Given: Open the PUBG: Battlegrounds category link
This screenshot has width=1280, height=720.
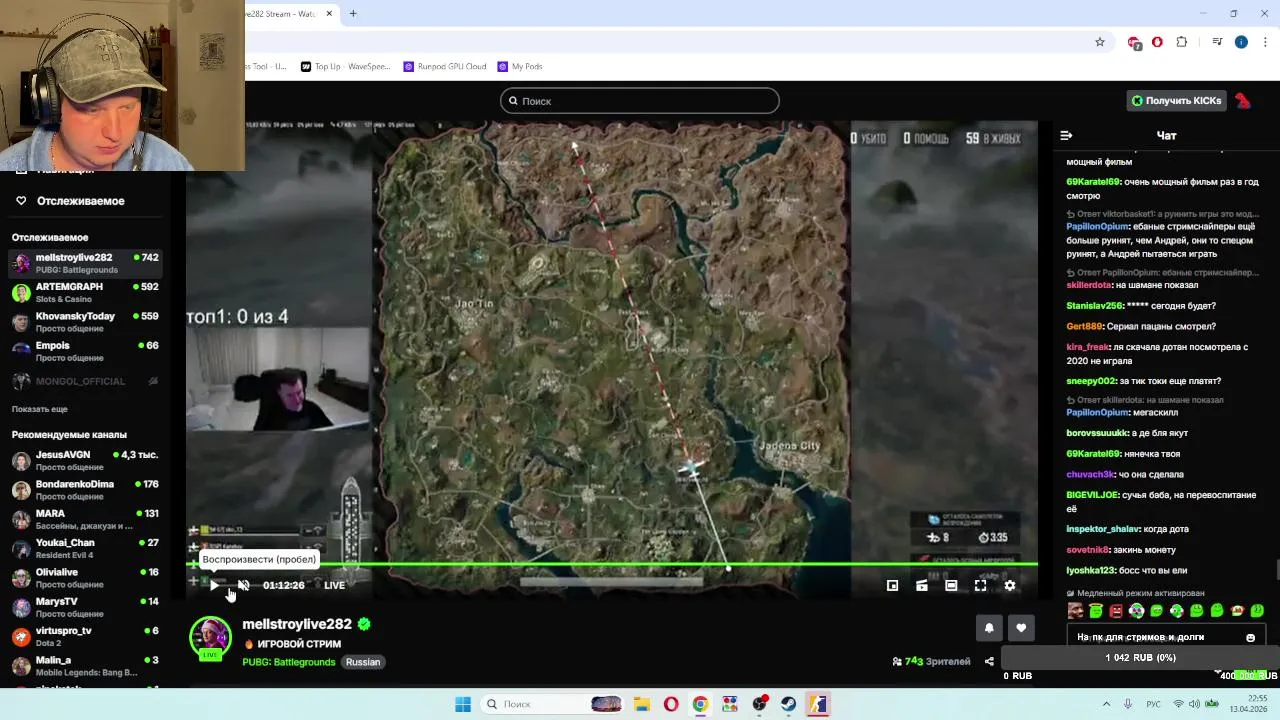Looking at the screenshot, I should [x=289, y=662].
